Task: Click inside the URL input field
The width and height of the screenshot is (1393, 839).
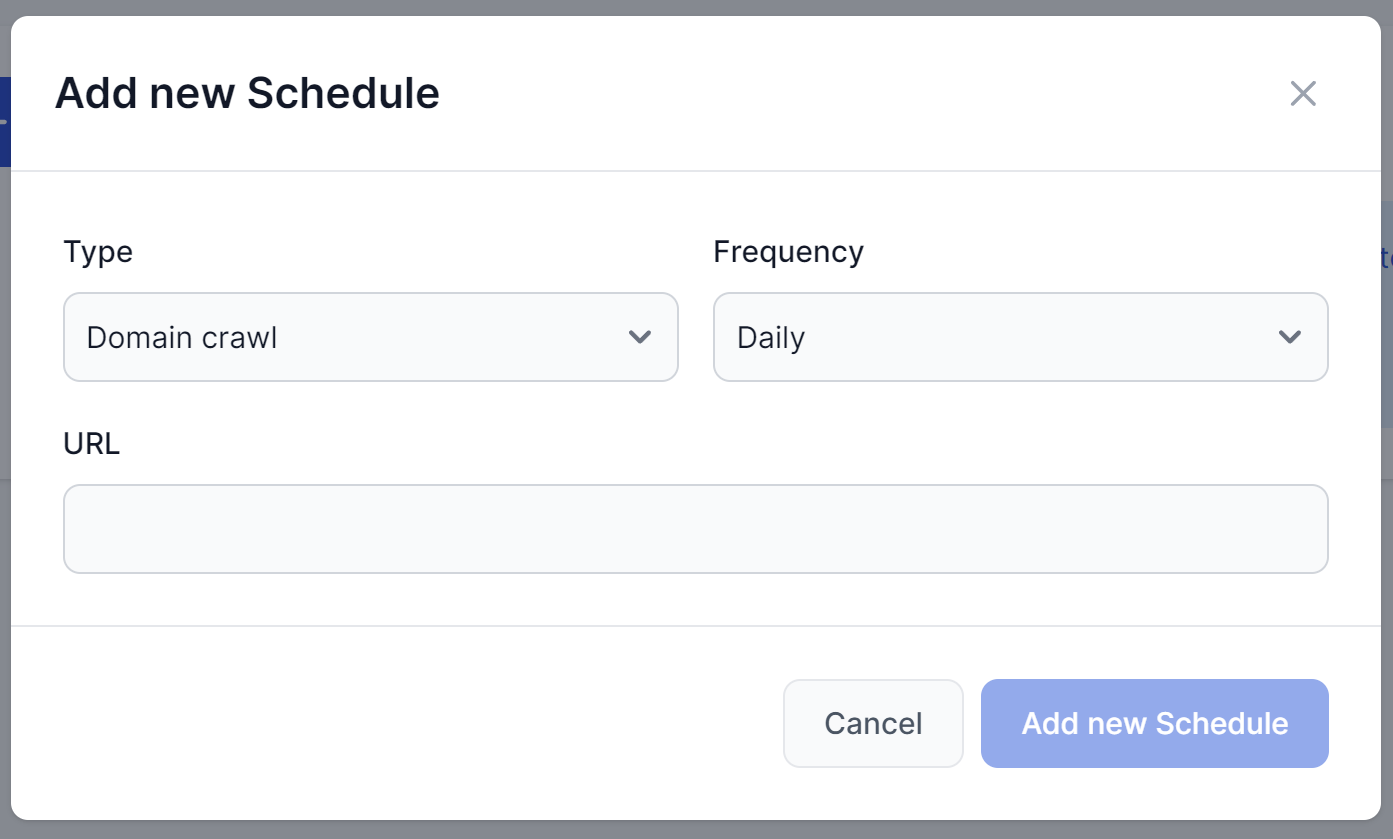Action: [x=696, y=528]
